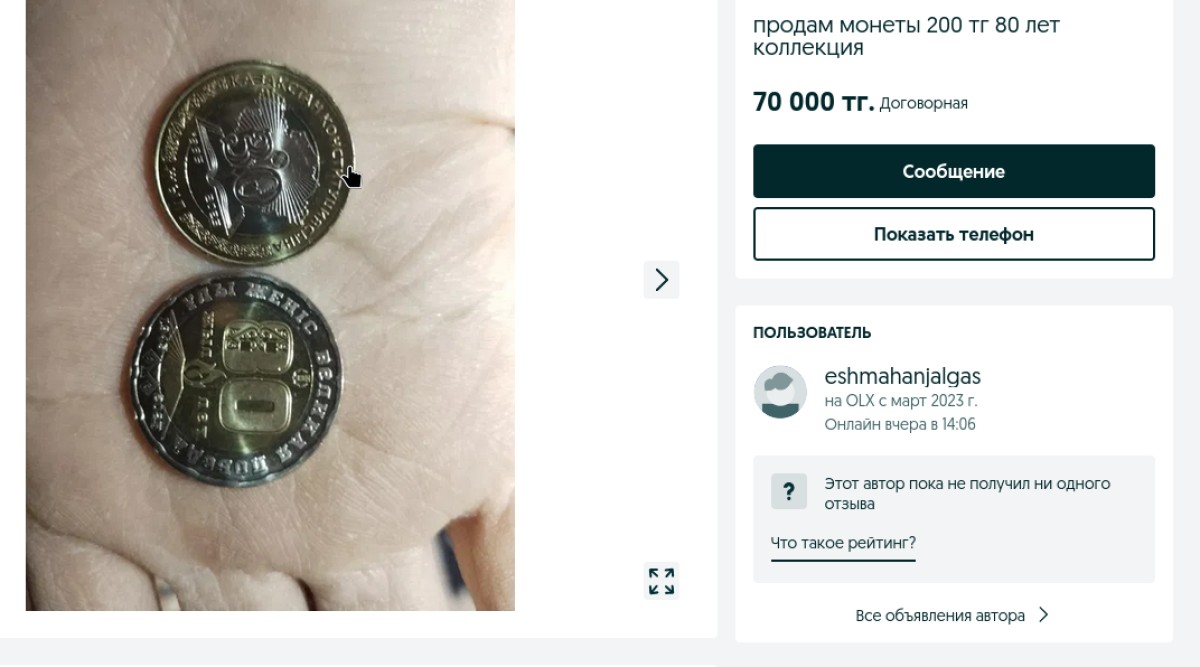The width and height of the screenshot is (1200, 667).
Task: Click the coin photo to enlarge it
Action: (x=268, y=300)
